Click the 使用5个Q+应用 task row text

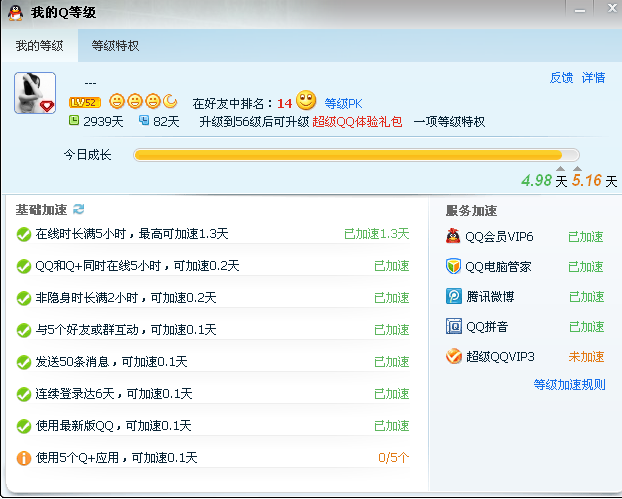(x=117, y=458)
